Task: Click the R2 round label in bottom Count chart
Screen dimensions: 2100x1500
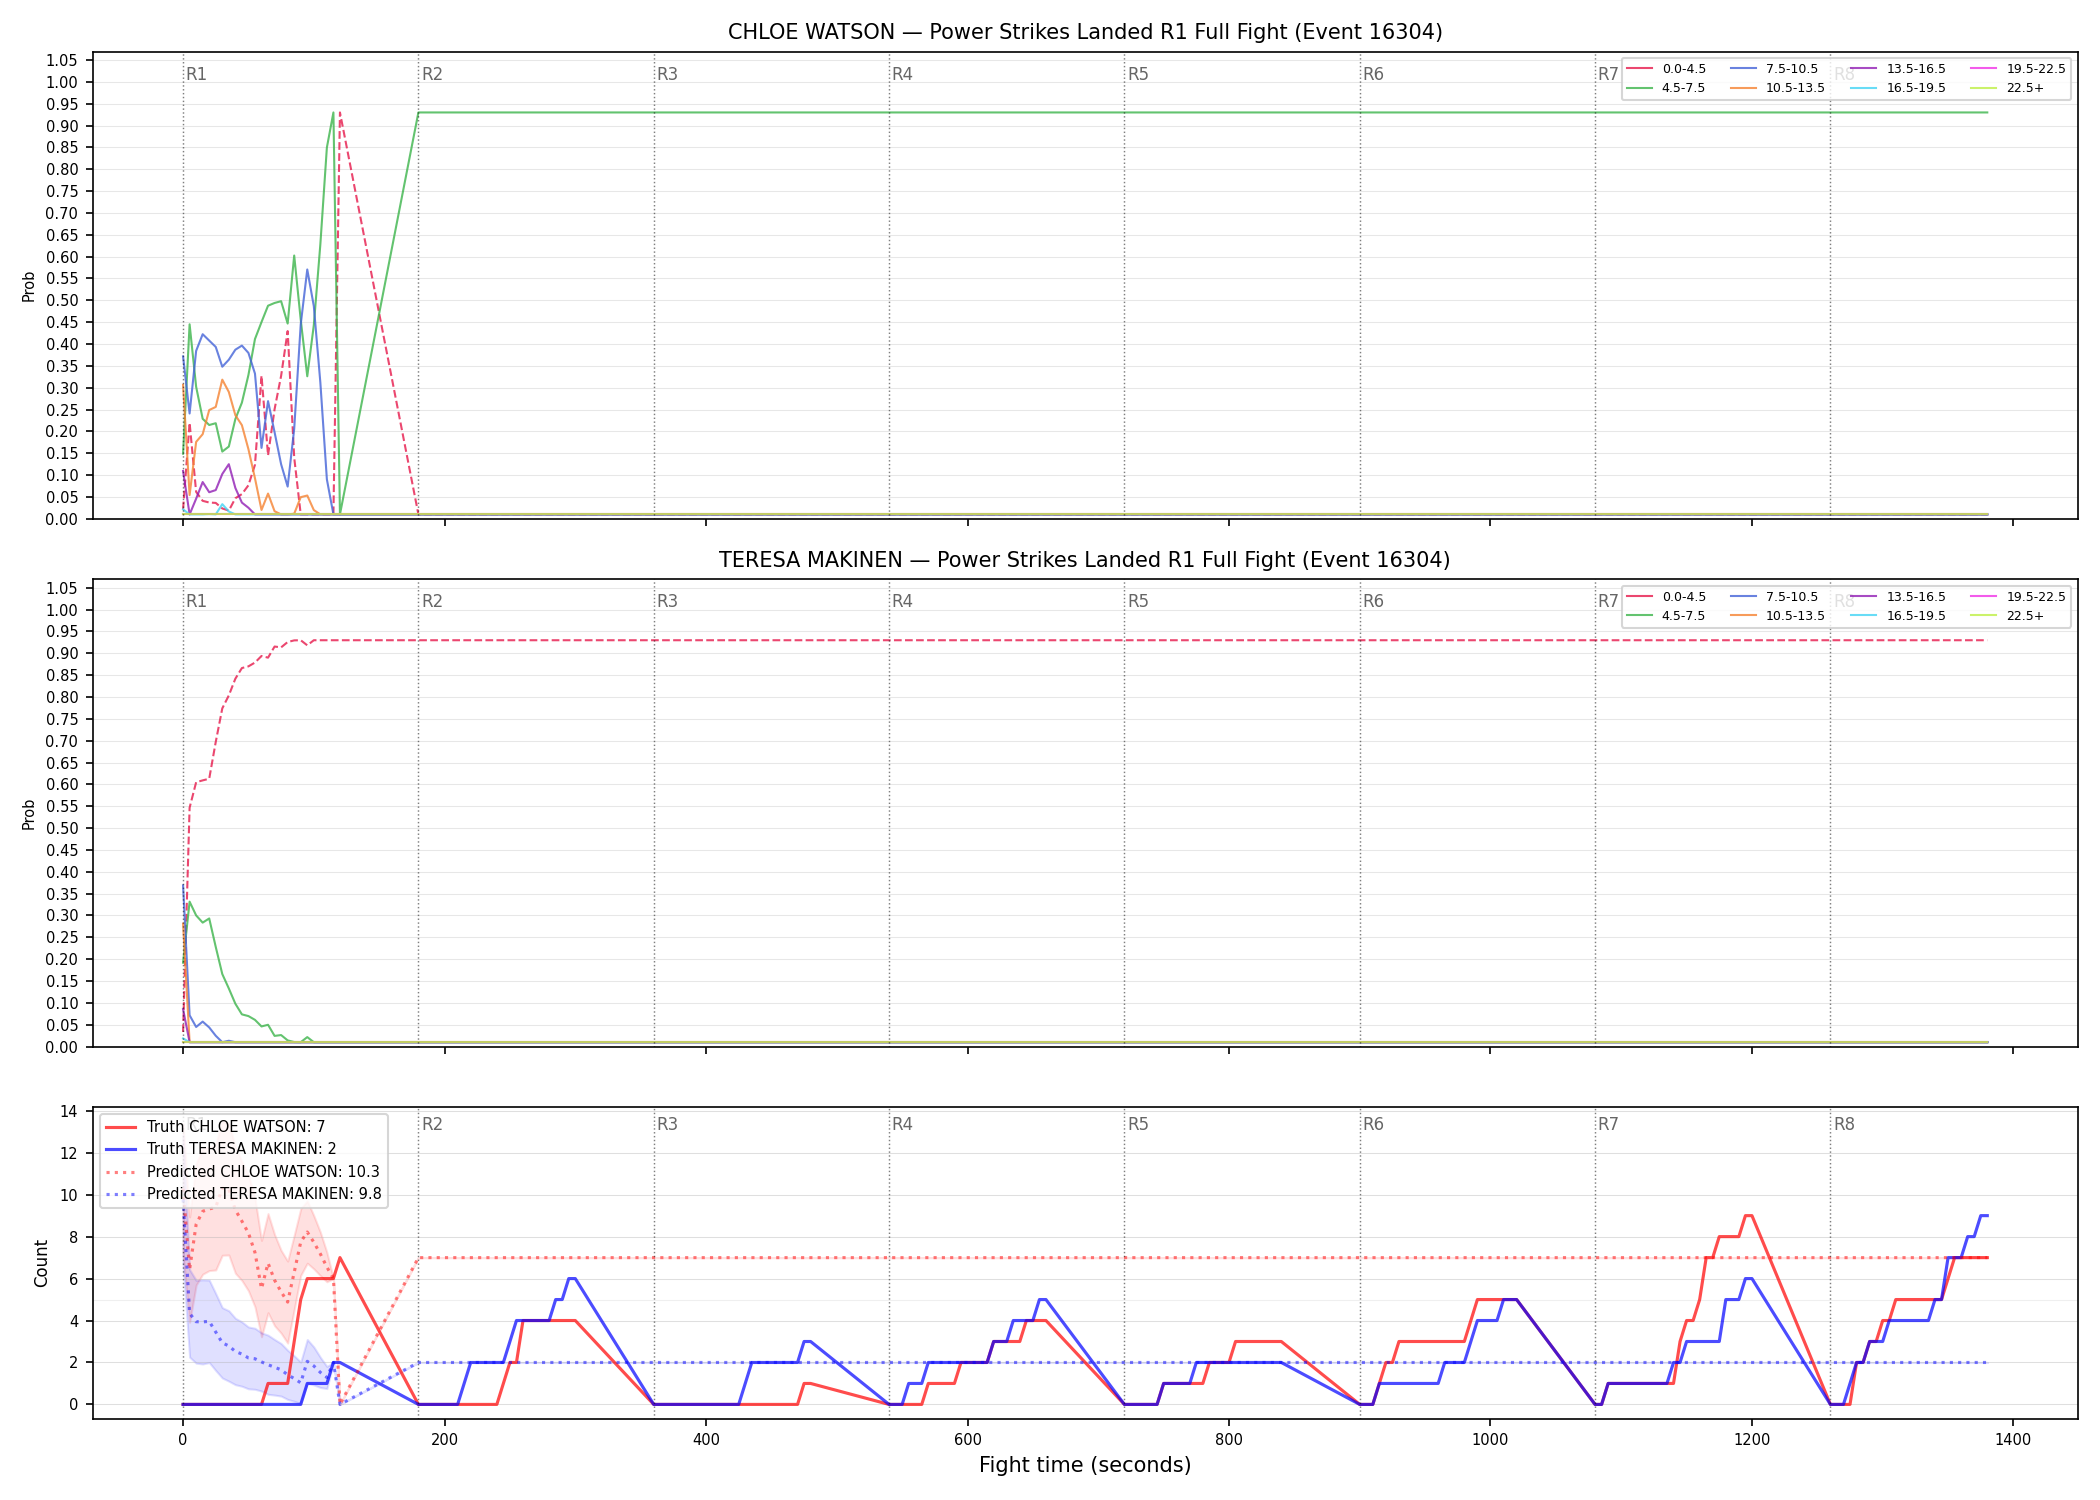Action: (x=432, y=1124)
